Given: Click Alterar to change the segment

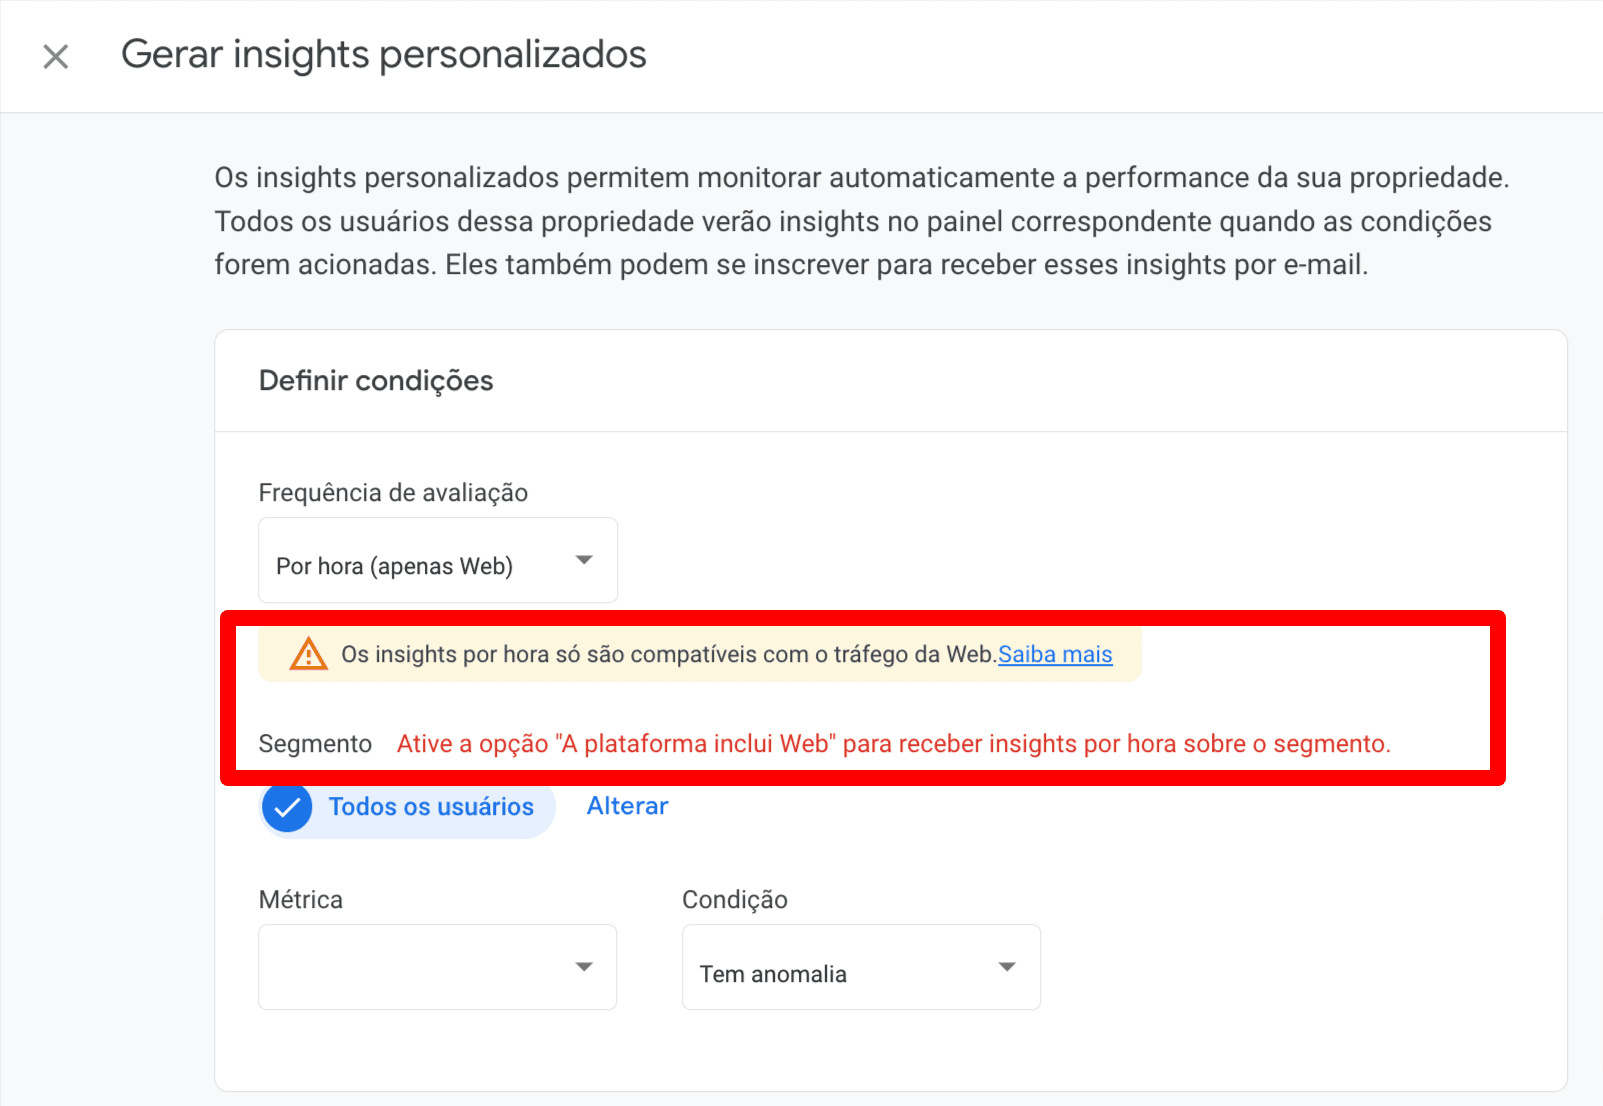Looking at the screenshot, I should 626,805.
